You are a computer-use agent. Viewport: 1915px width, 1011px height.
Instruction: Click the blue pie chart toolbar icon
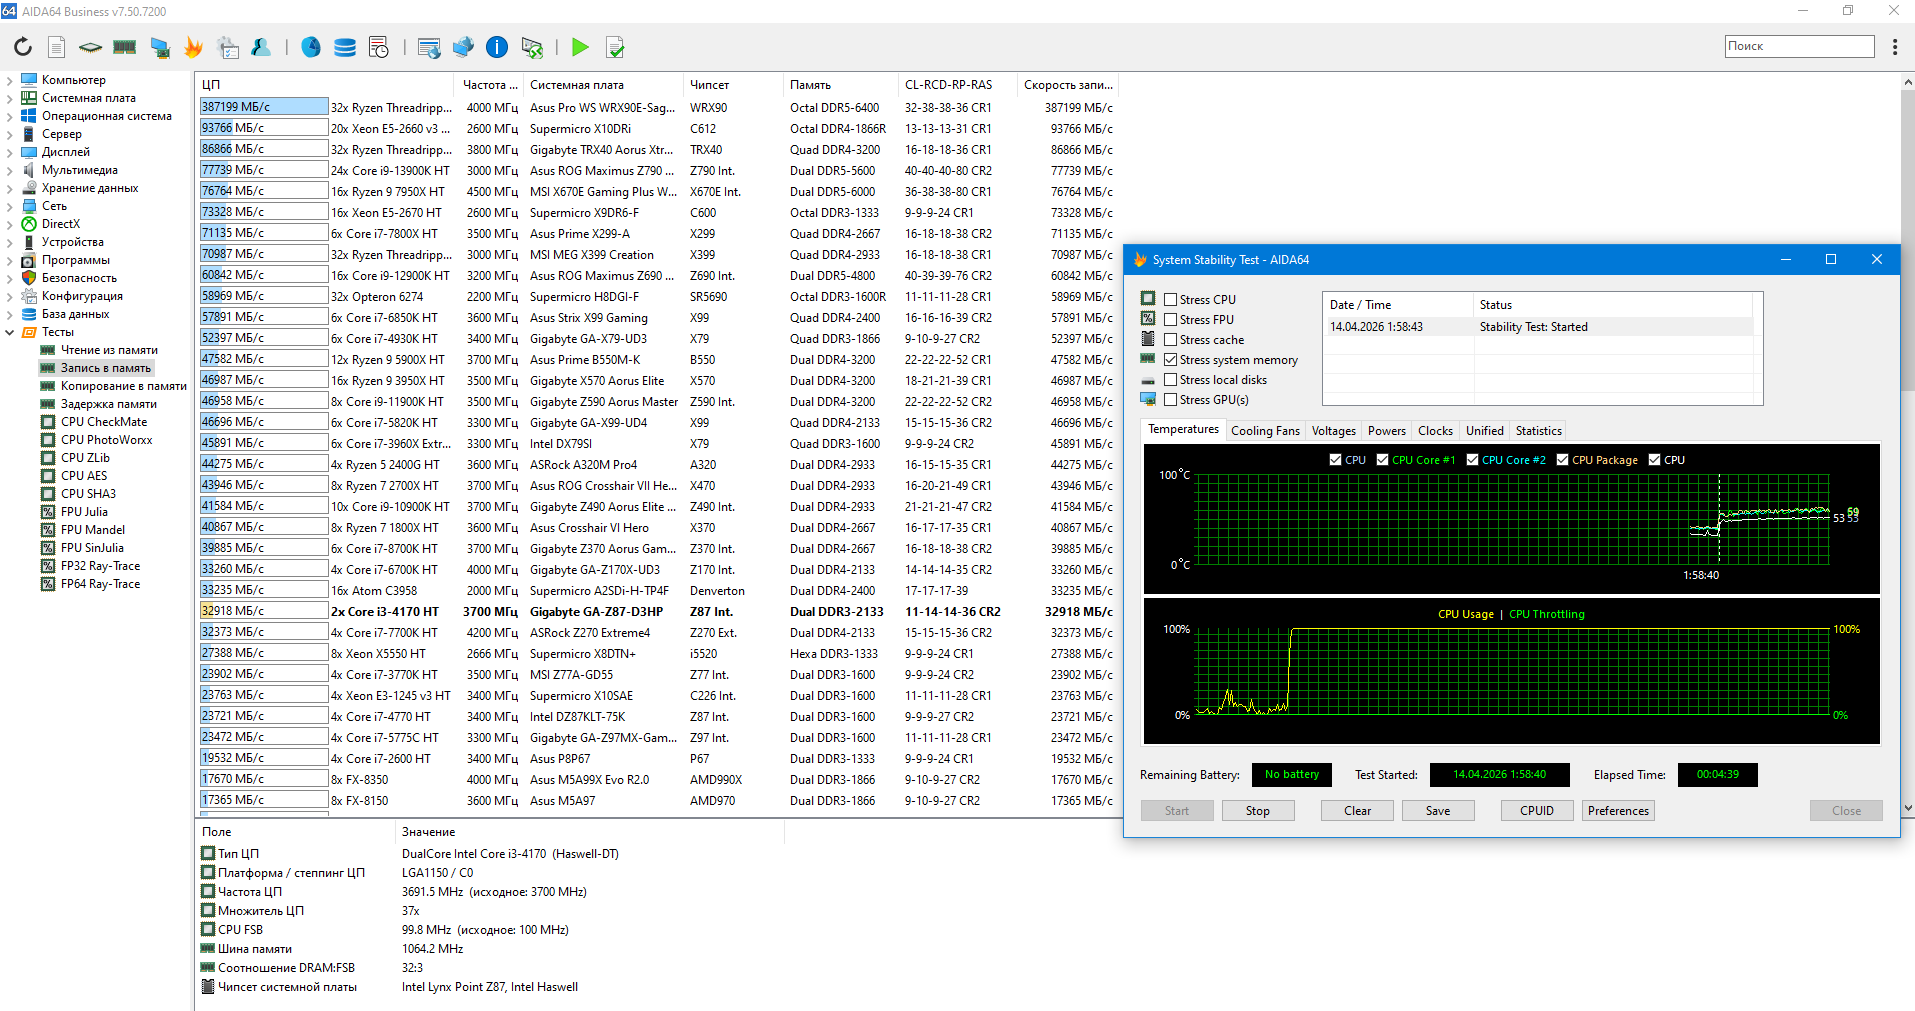(311, 47)
